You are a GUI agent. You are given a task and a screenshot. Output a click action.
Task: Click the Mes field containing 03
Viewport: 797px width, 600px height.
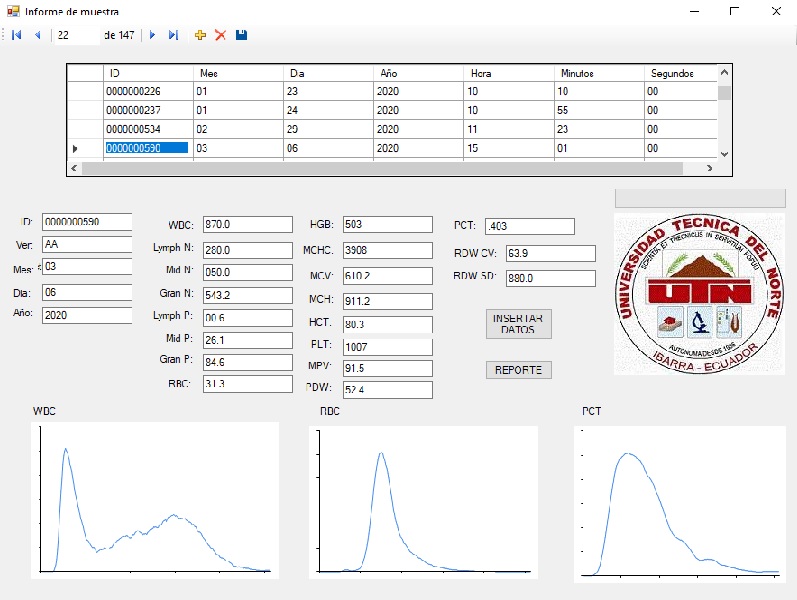click(x=87, y=266)
